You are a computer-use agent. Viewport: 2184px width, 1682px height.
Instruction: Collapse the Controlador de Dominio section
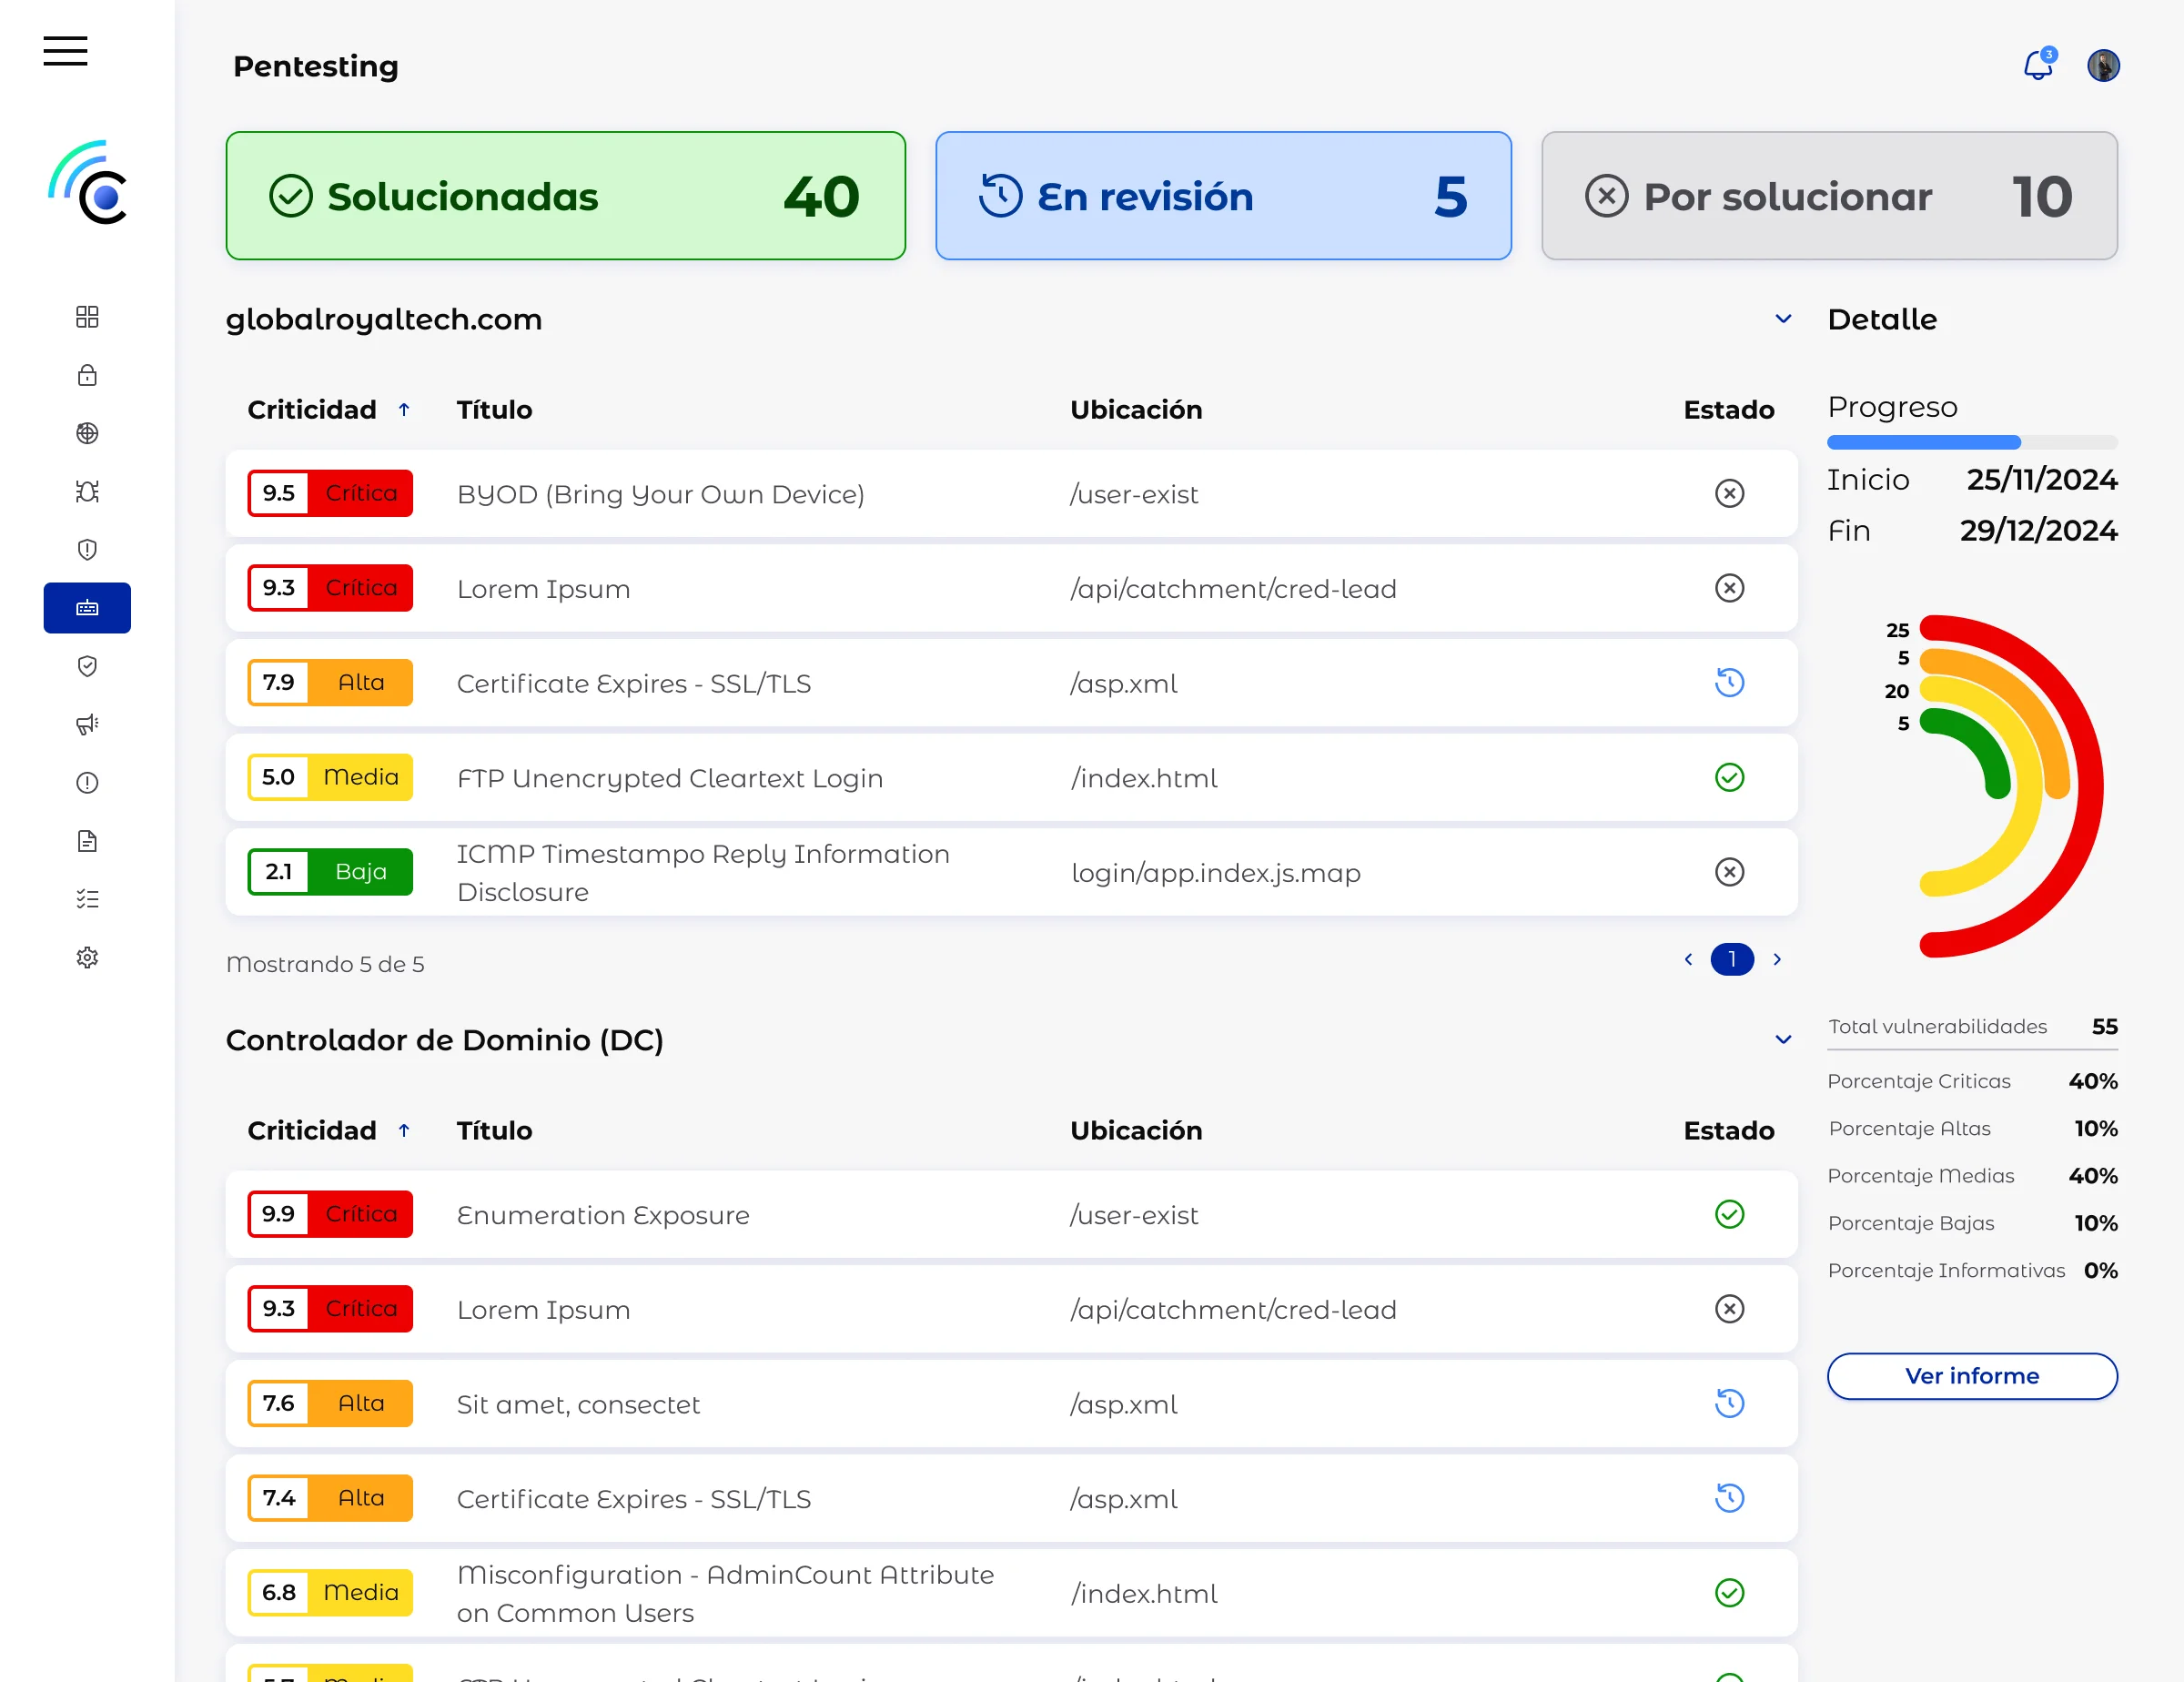coord(1783,1040)
